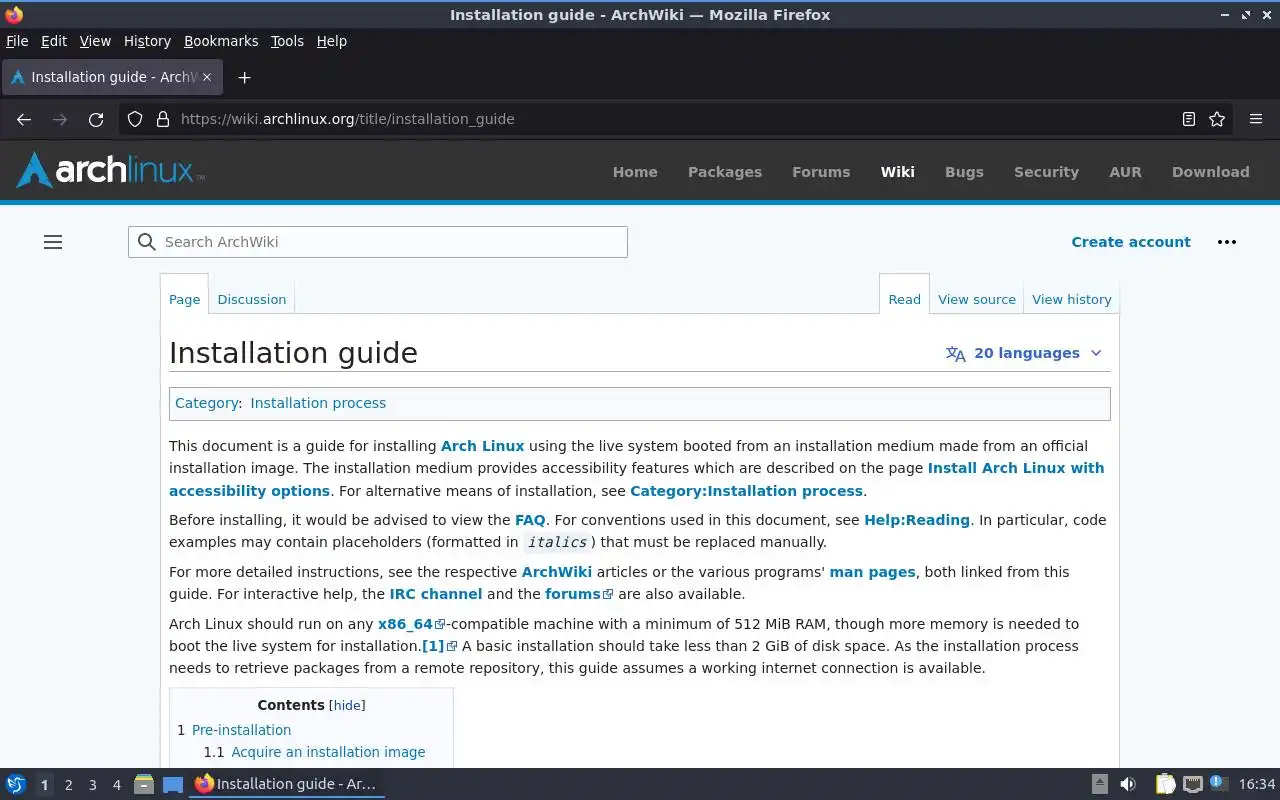Screen dimensions: 1280x800
Task: Open a new tab with the plus button
Action: pyautogui.click(x=244, y=77)
